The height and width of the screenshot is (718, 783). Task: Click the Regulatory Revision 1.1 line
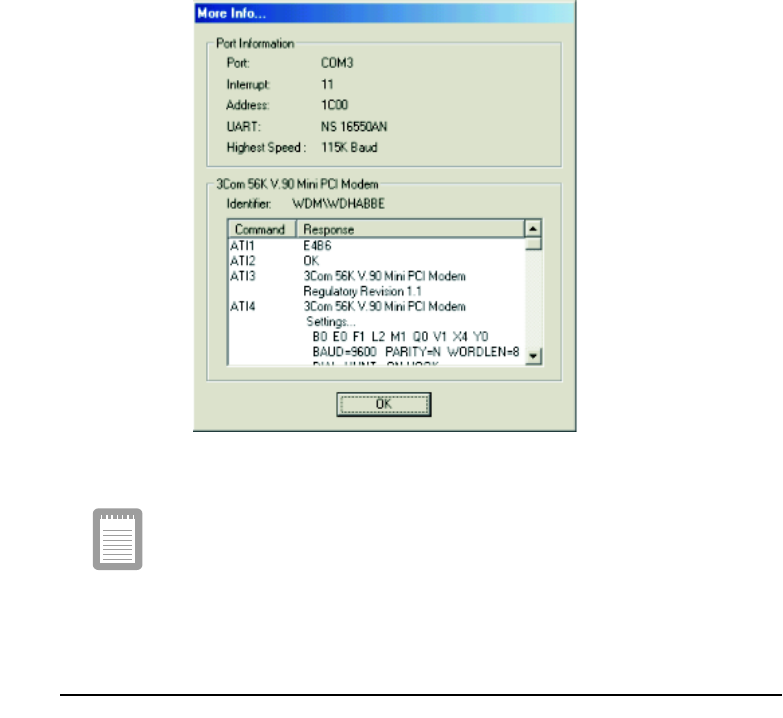(x=363, y=291)
